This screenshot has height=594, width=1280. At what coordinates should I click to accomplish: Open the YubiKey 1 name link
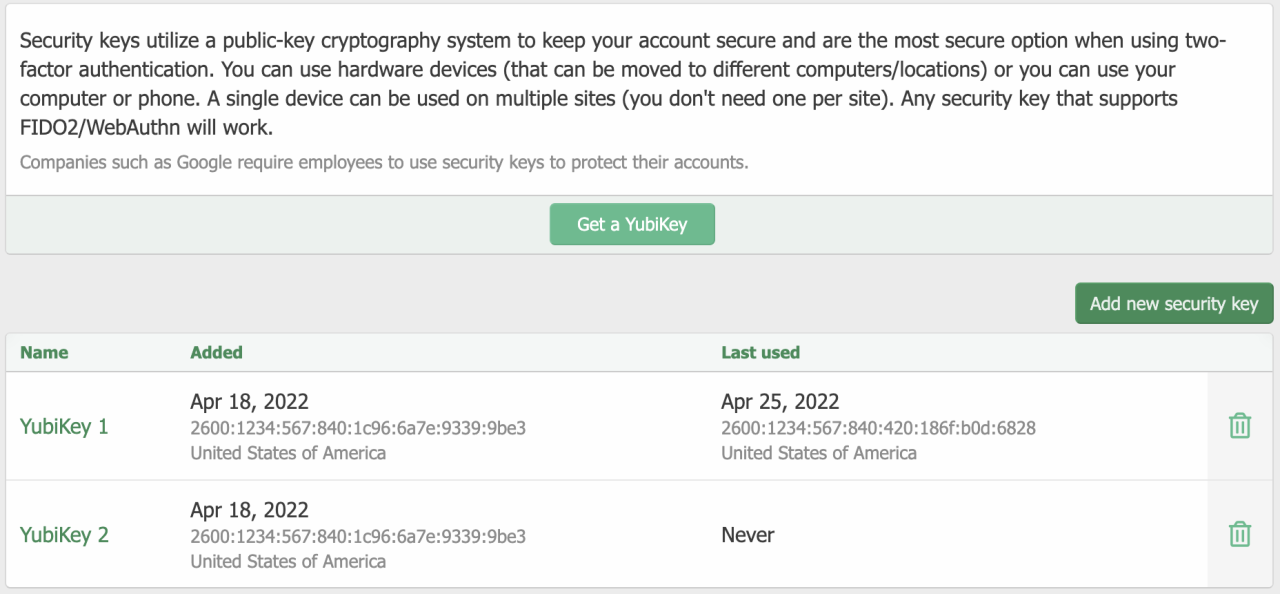click(64, 427)
